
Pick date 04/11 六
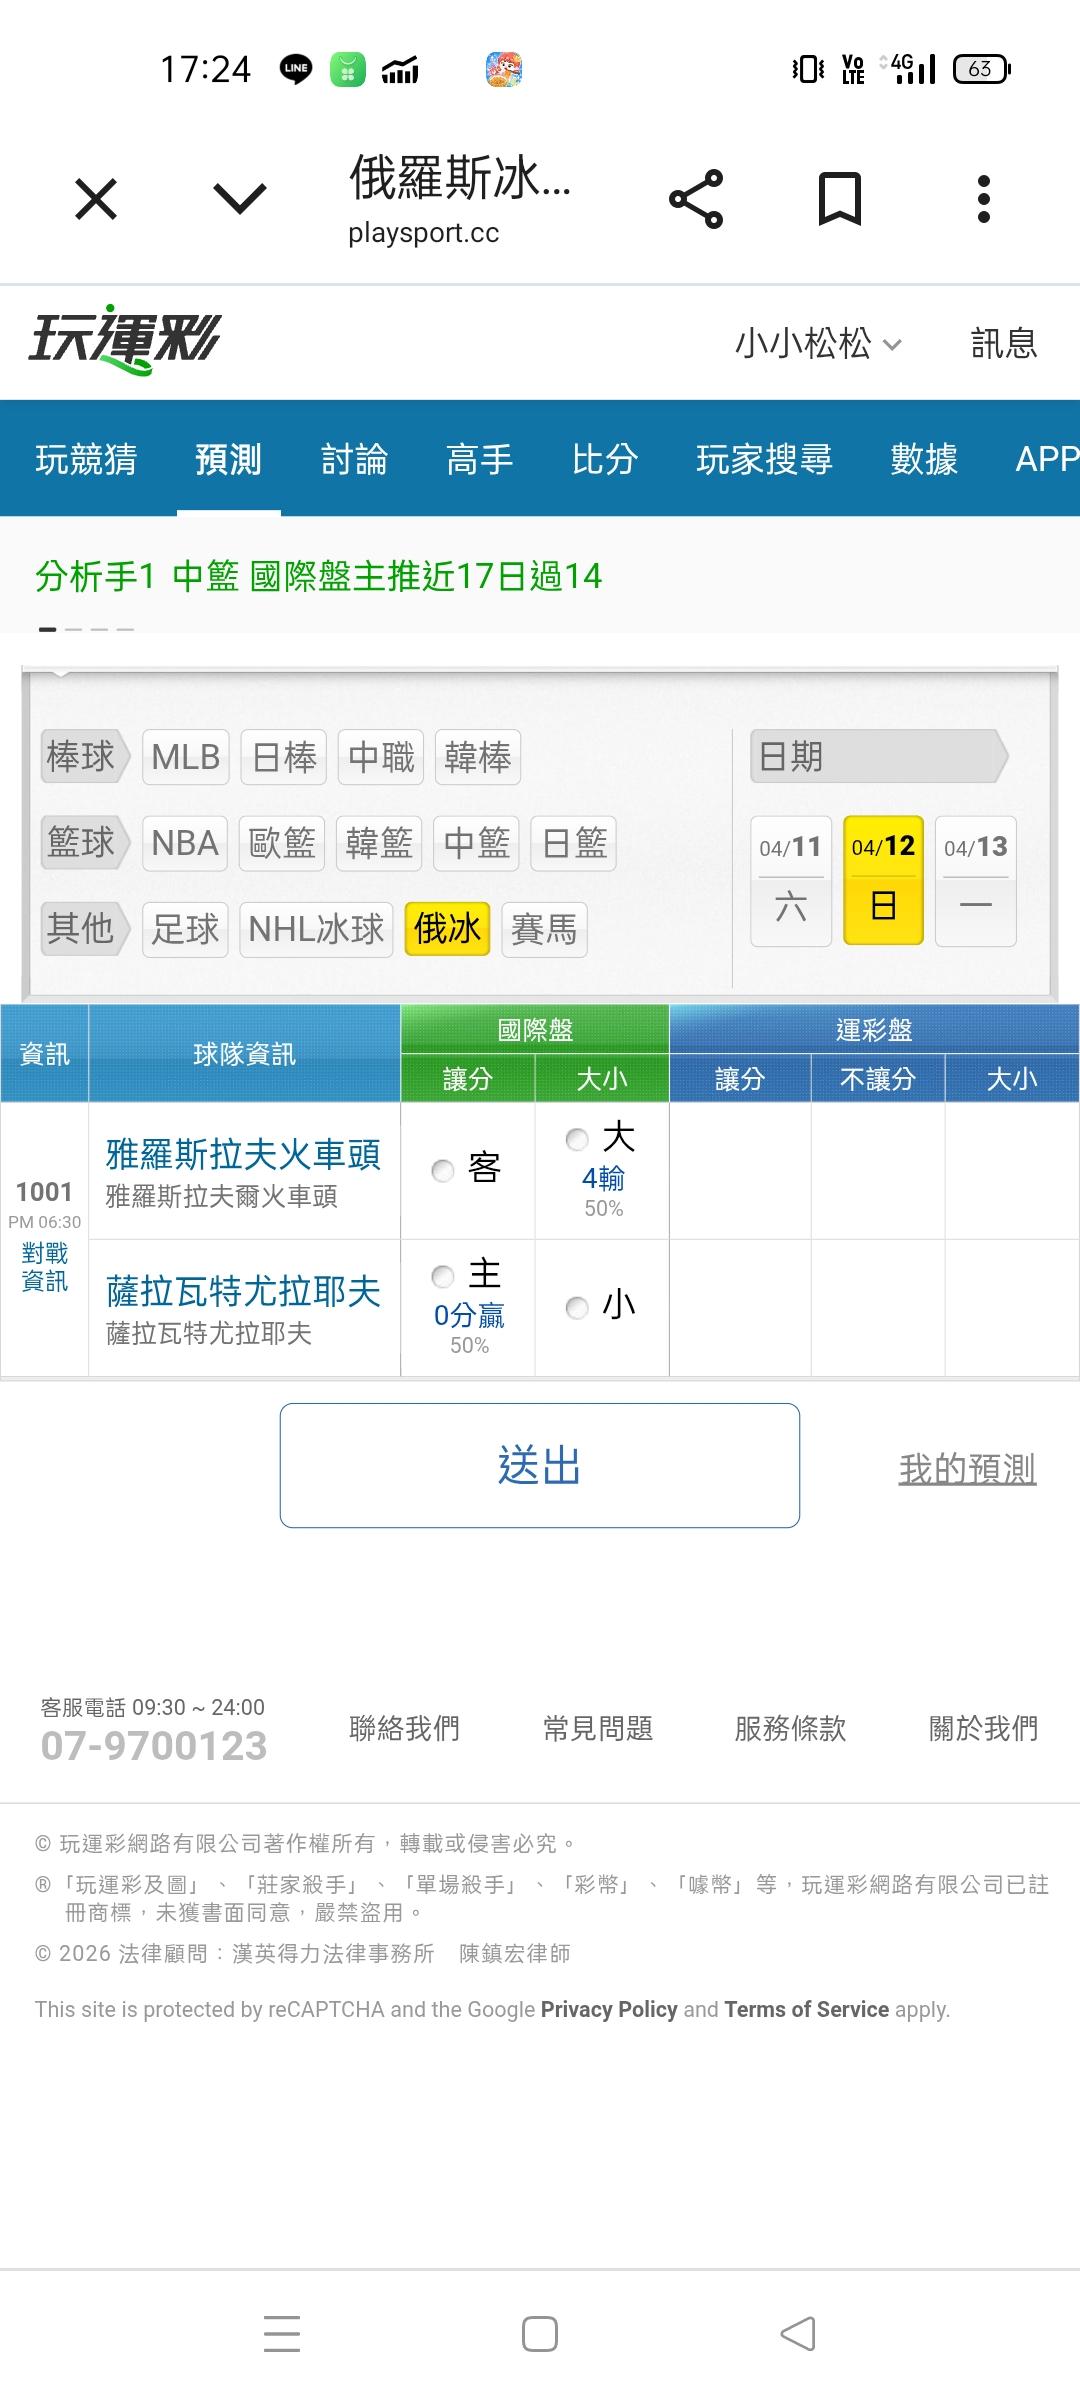[x=791, y=881]
